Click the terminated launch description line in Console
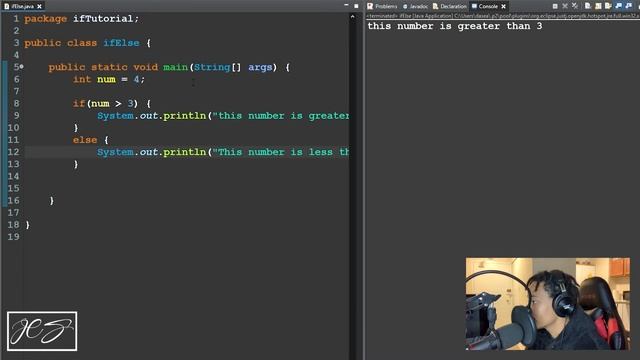The height and width of the screenshot is (360, 640). pyautogui.click(x=502, y=16)
